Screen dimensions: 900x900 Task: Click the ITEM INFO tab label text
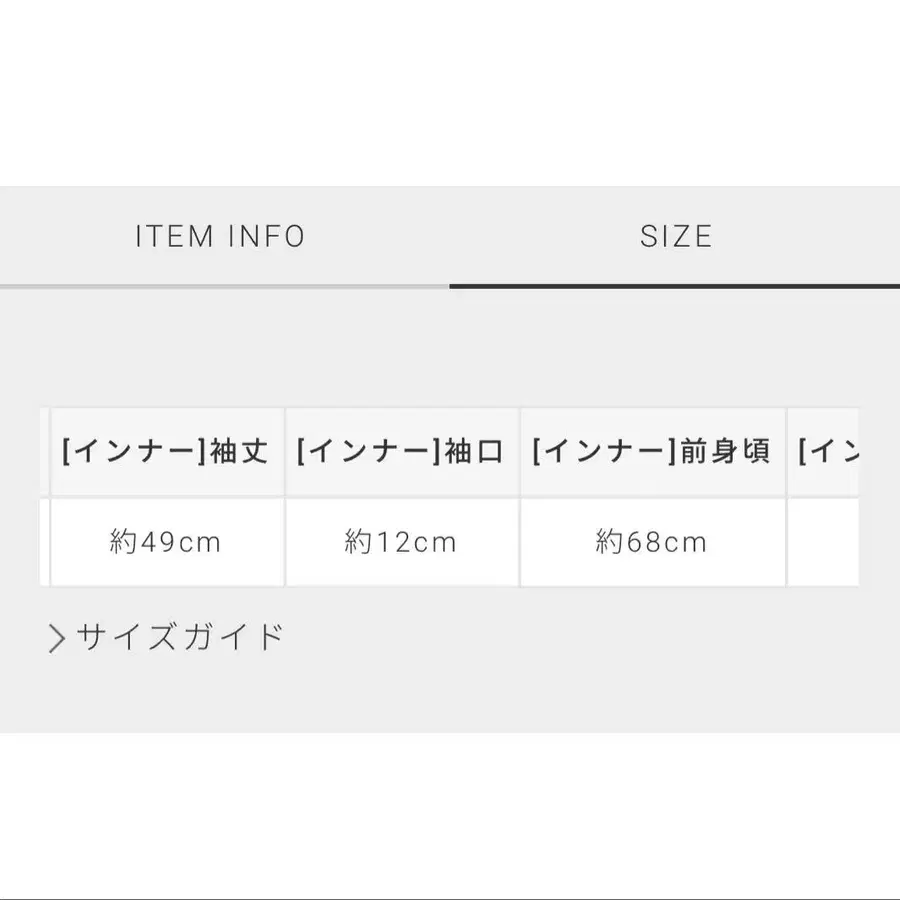point(218,236)
